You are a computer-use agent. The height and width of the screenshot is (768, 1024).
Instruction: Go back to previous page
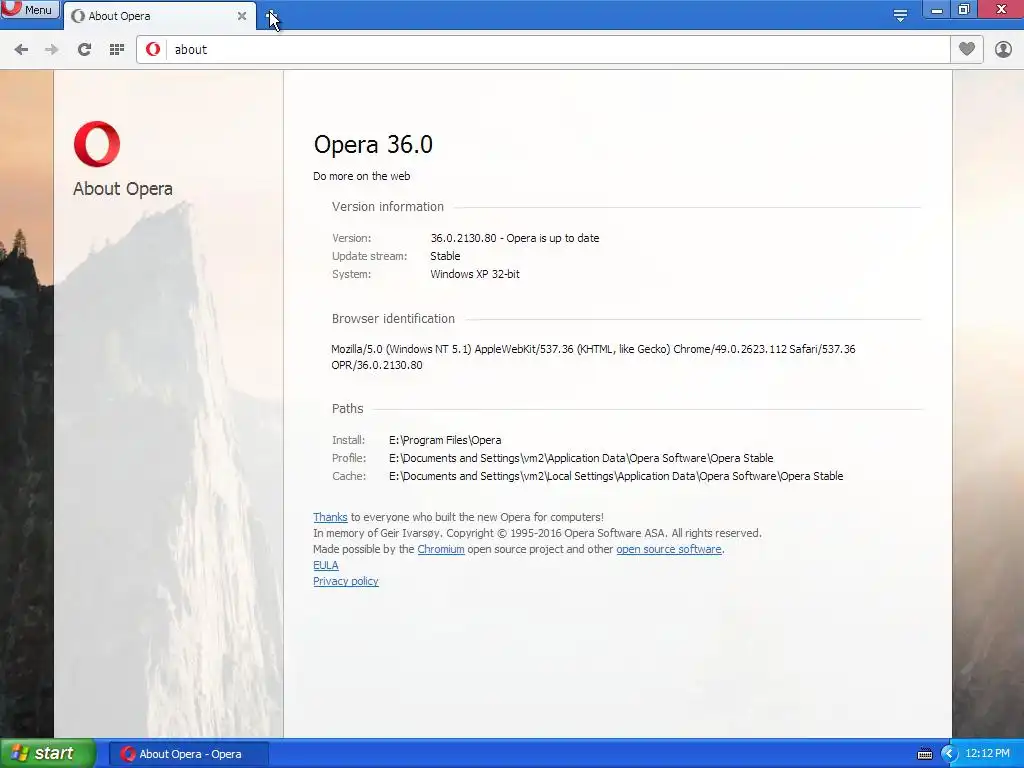click(x=22, y=50)
